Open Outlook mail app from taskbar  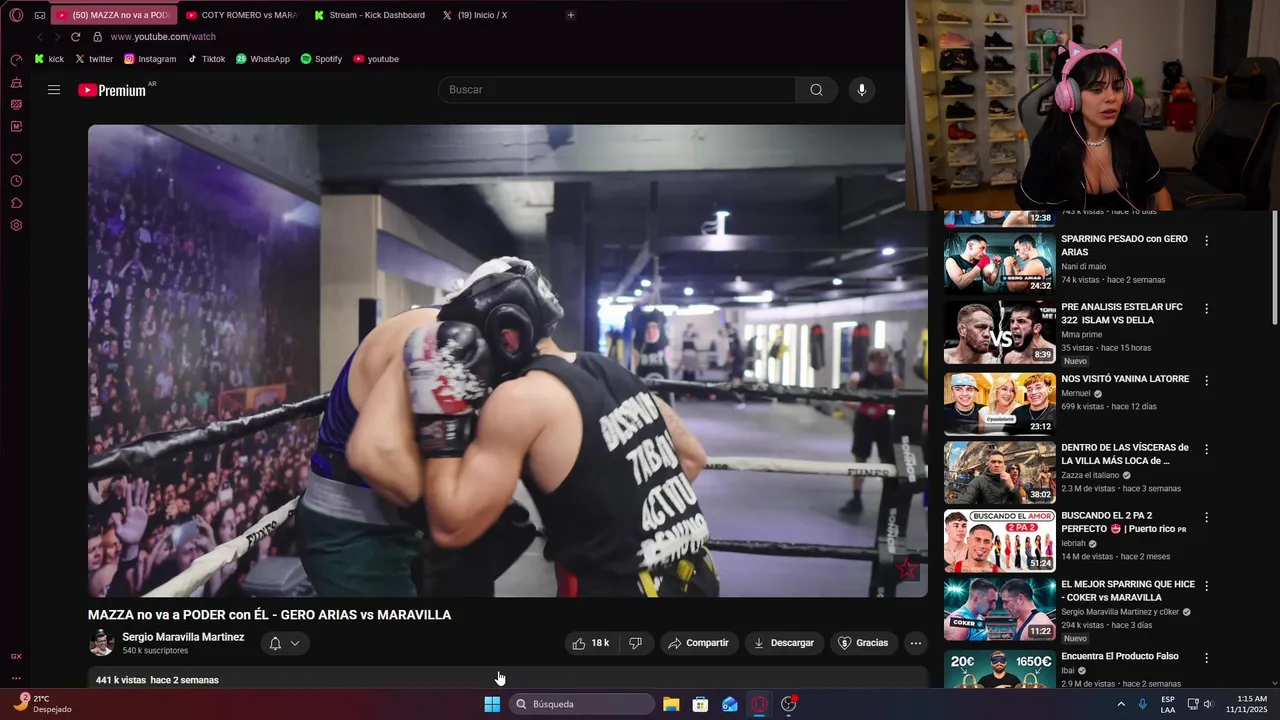pos(730,704)
